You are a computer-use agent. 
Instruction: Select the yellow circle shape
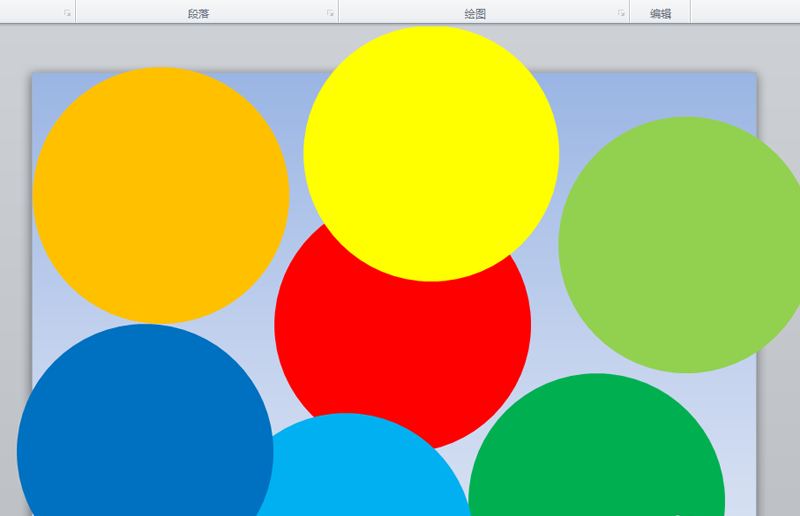click(x=431, y=150)
